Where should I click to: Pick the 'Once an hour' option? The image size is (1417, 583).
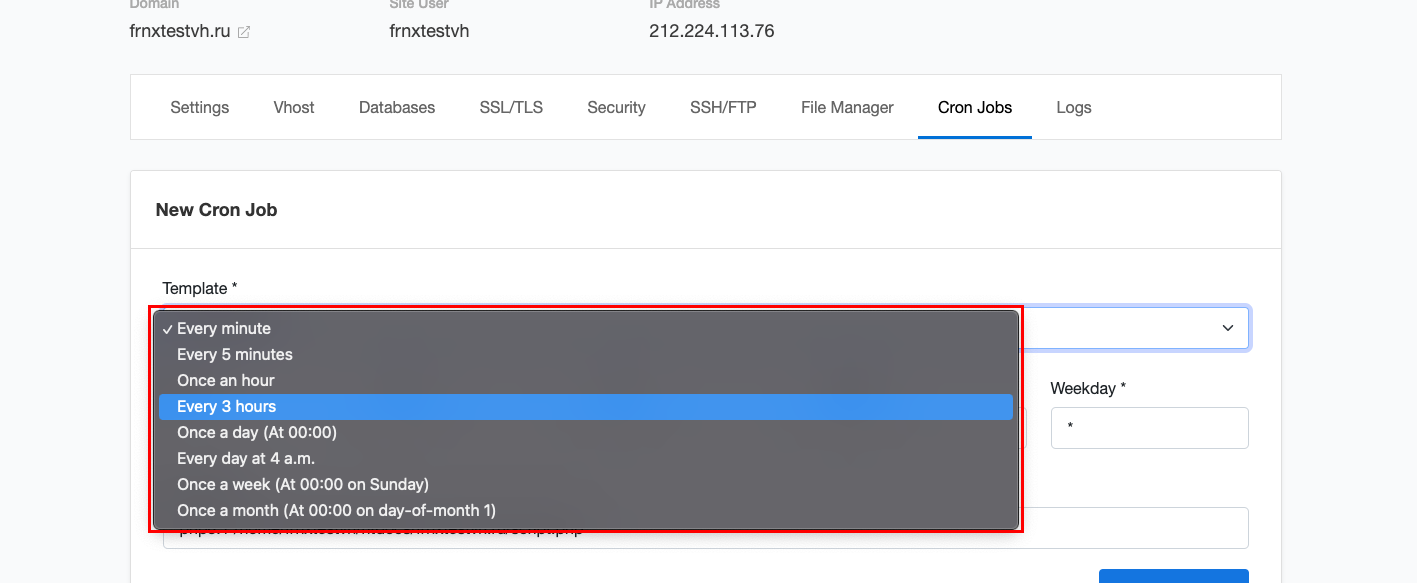coord(586,380)
